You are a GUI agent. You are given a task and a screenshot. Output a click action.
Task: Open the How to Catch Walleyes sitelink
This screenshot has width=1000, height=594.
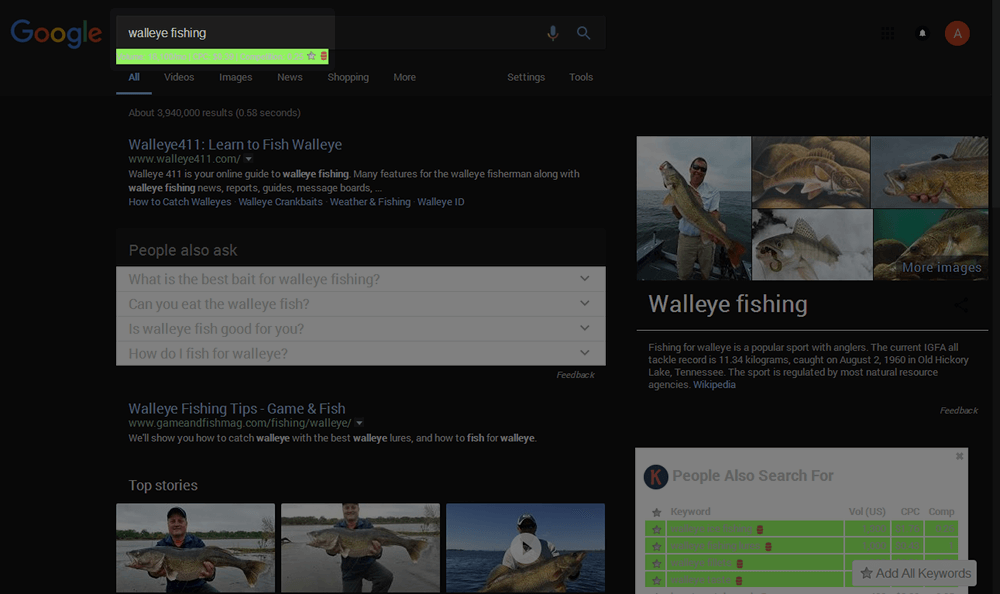(x=180, y=202)
